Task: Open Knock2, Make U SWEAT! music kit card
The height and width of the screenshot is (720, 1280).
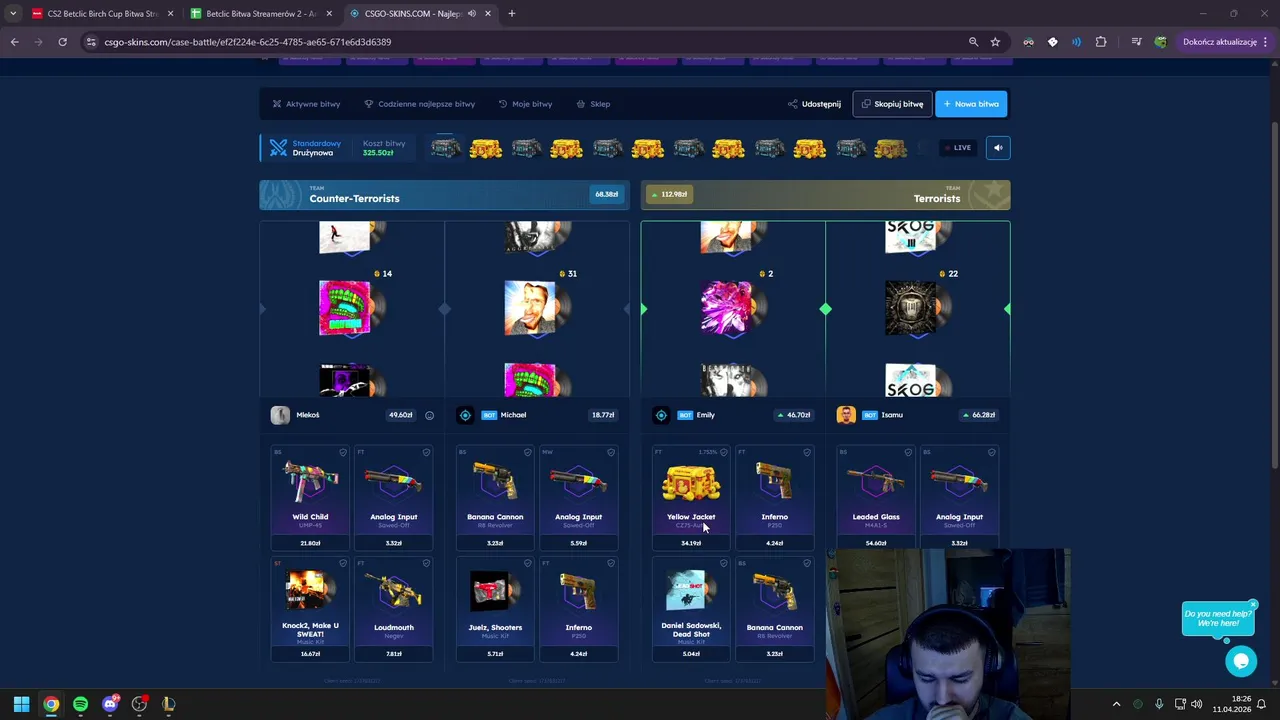Action: point(310,609)
